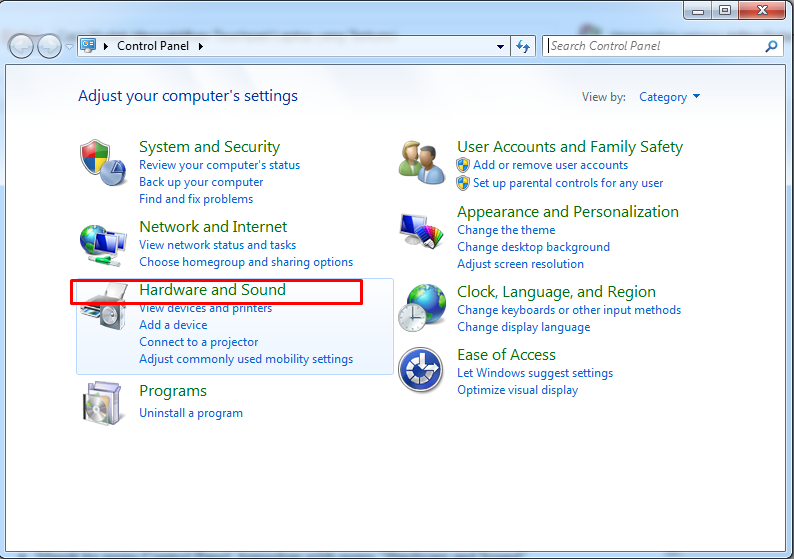794x559 pixels.
Task: Open System and Security category
Action: (210, 147)
